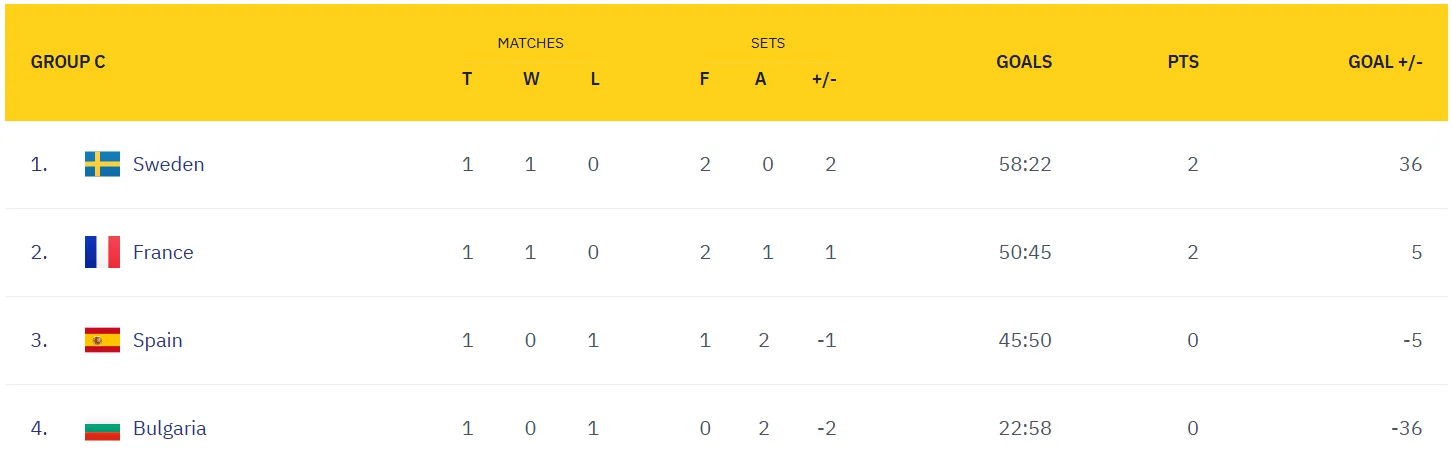Click Bulgaria's goals value 22:58
The image size is (1452, 470).
pos(1025,429)
